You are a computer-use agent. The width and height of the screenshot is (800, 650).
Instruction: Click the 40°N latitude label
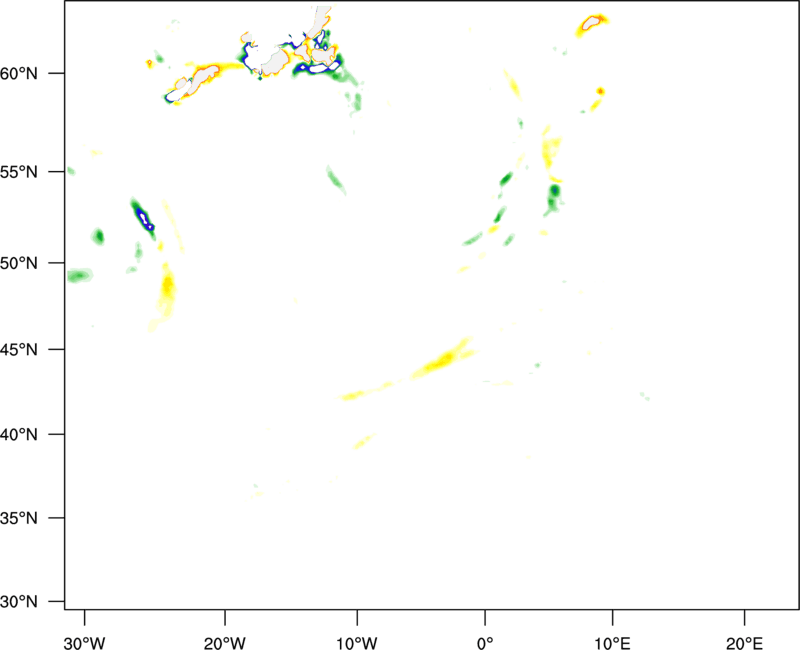[x=19, y=435]
